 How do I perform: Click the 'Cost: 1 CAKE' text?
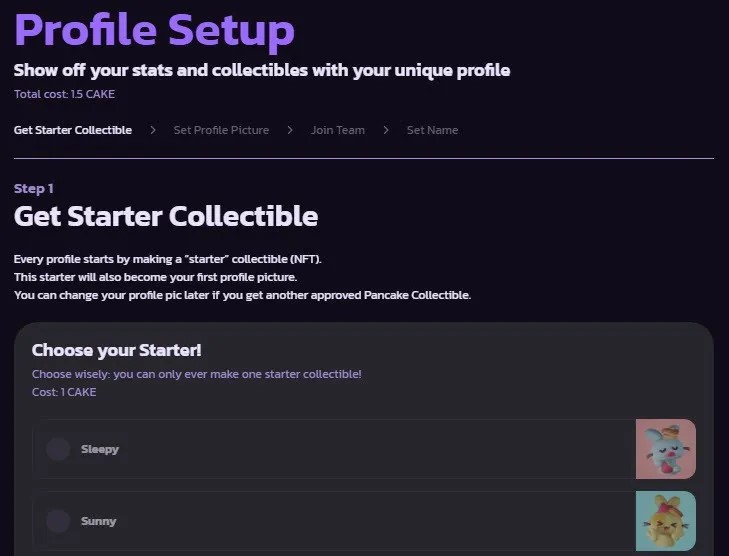tap(64, 392)
